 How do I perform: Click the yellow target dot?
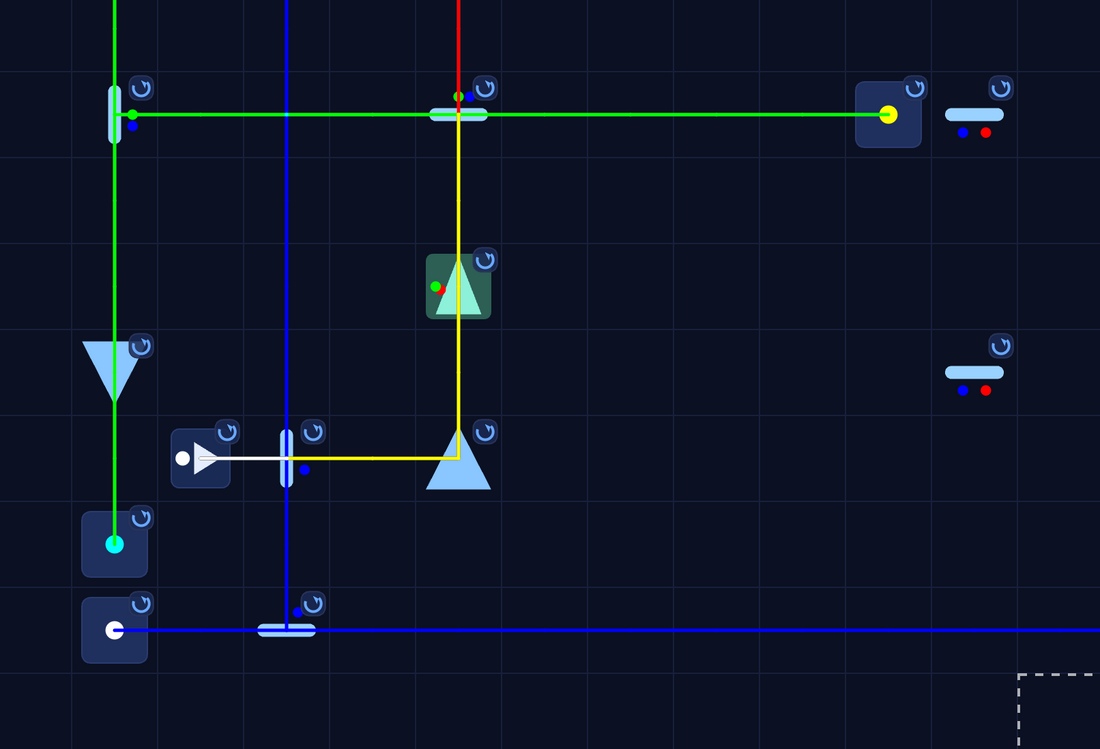coord(888,115)
